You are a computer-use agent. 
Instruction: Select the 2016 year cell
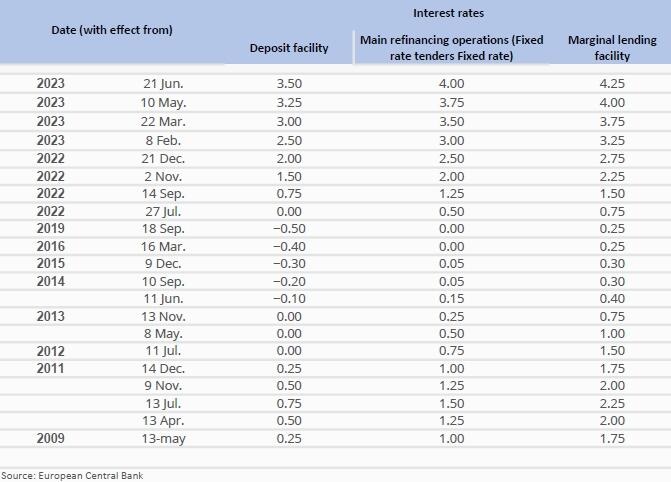(x=50, y=247)
